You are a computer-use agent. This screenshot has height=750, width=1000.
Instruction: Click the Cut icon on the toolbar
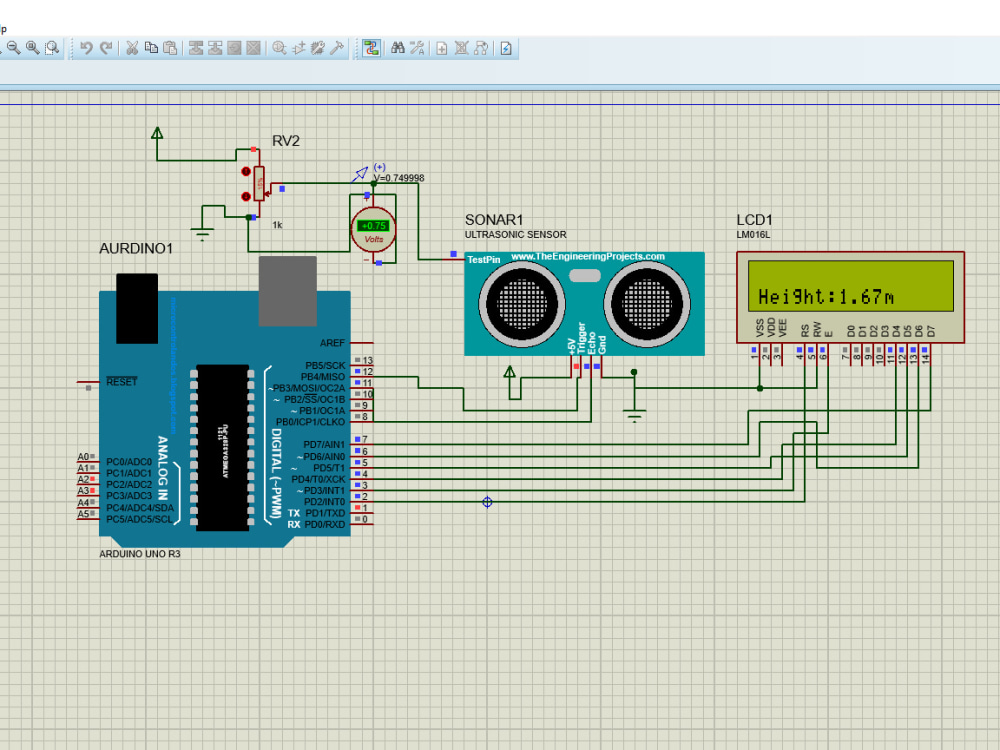131,47
